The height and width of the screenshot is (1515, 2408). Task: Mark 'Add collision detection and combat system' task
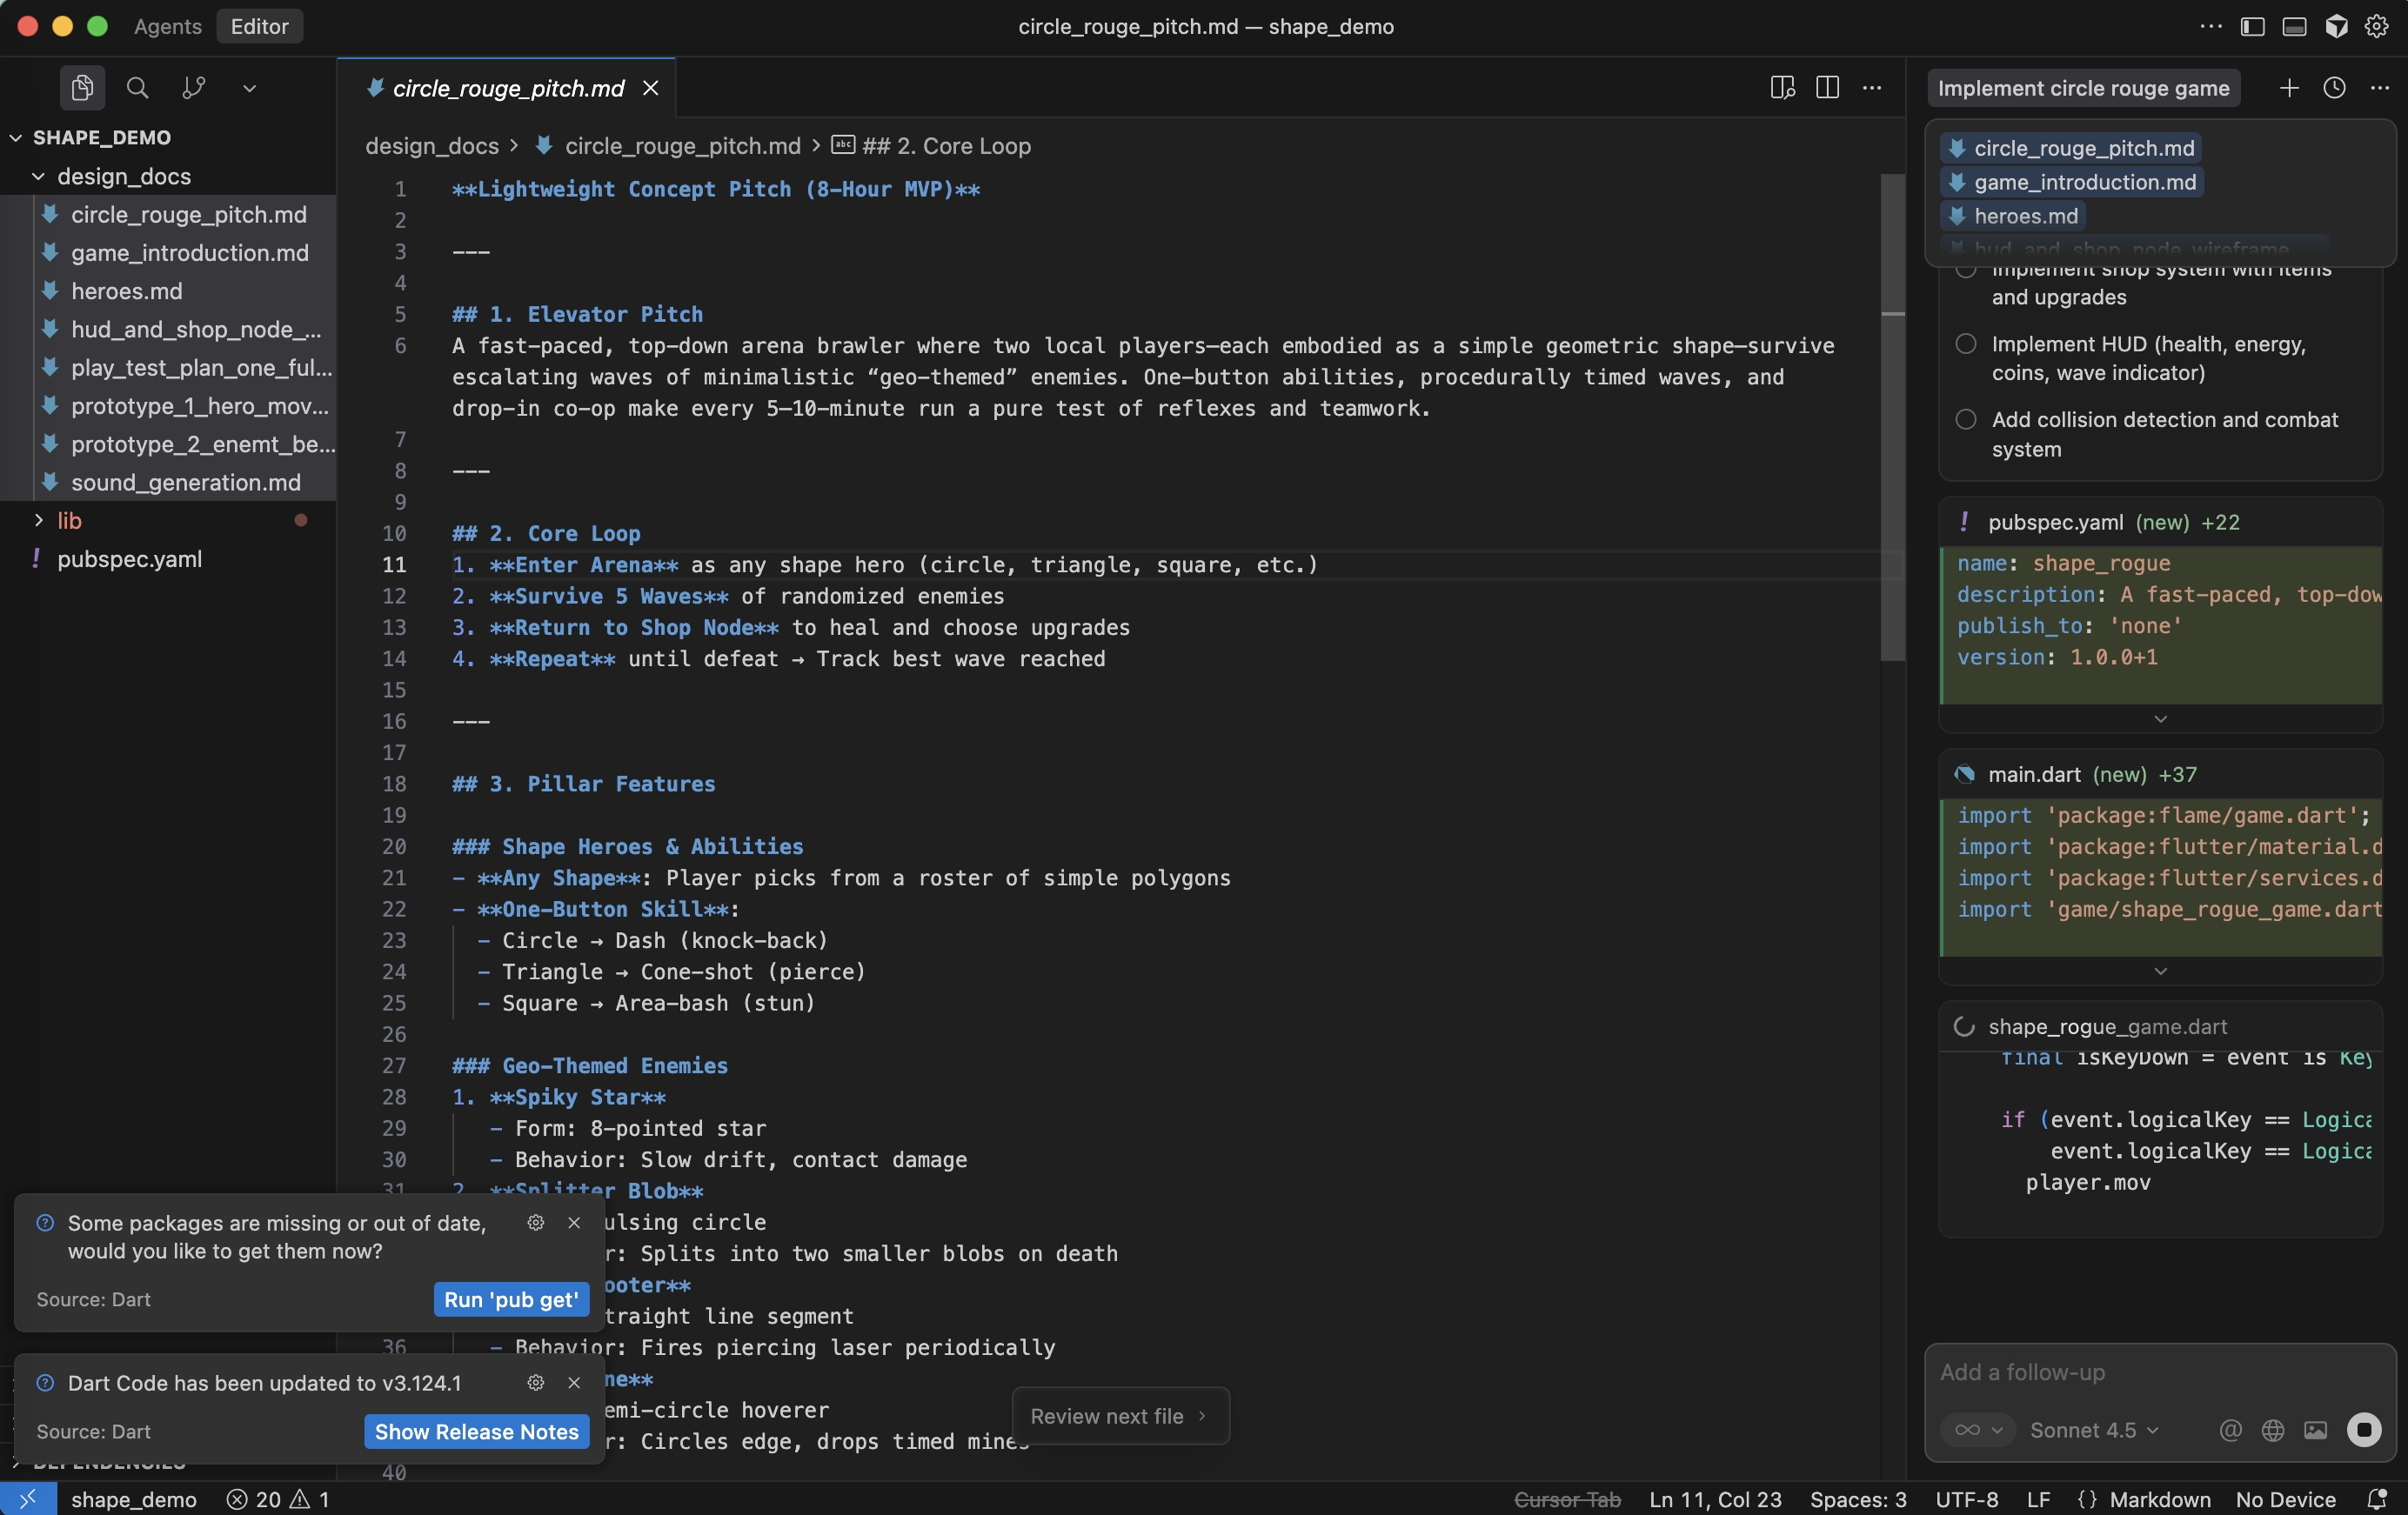pos(1965,421)
